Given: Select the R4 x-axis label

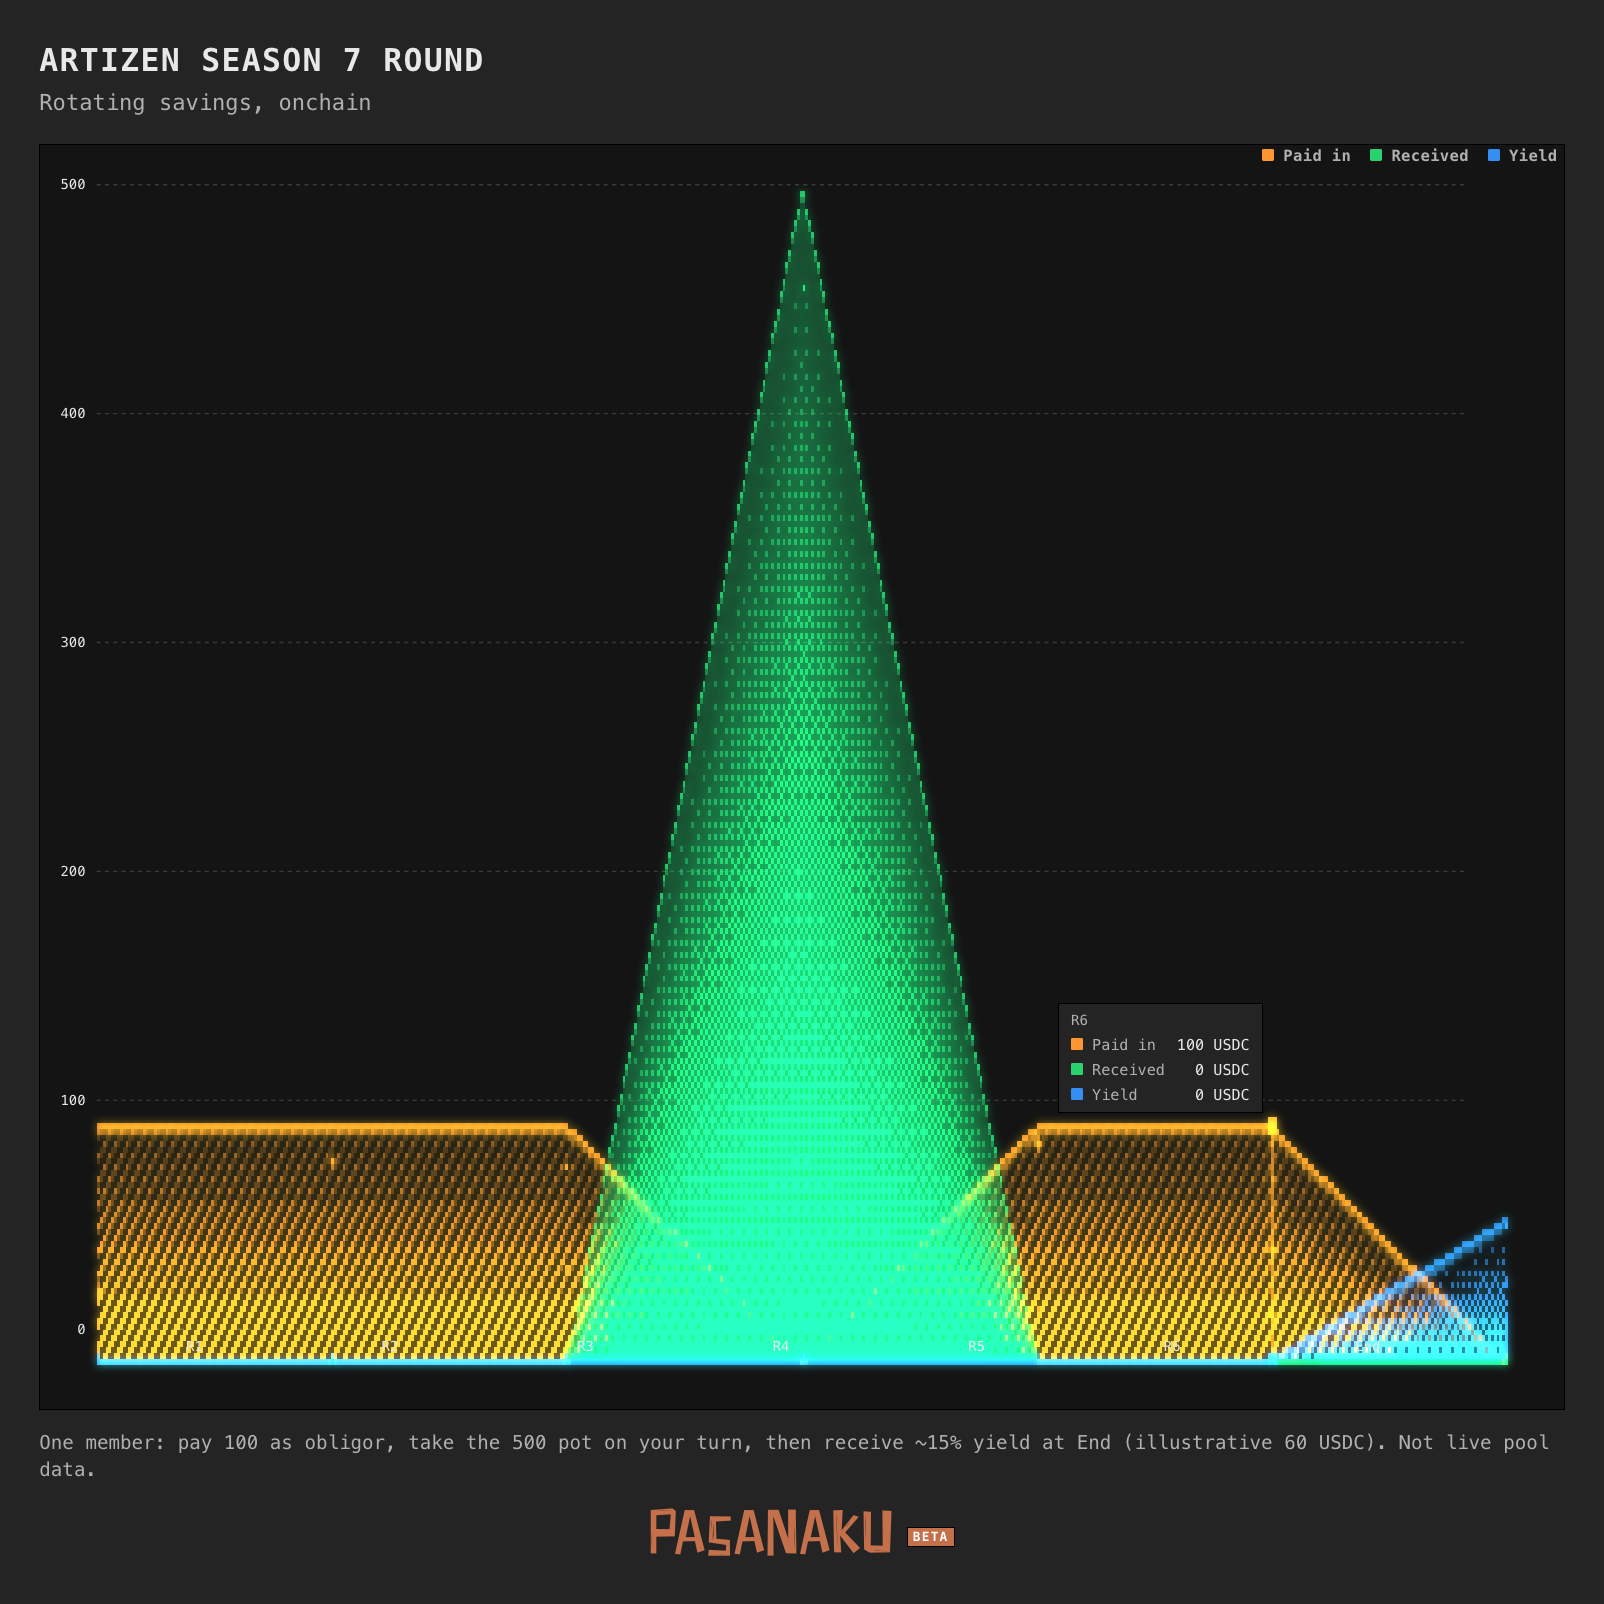Looking at the screenshot, I should tap(781, 1347).
